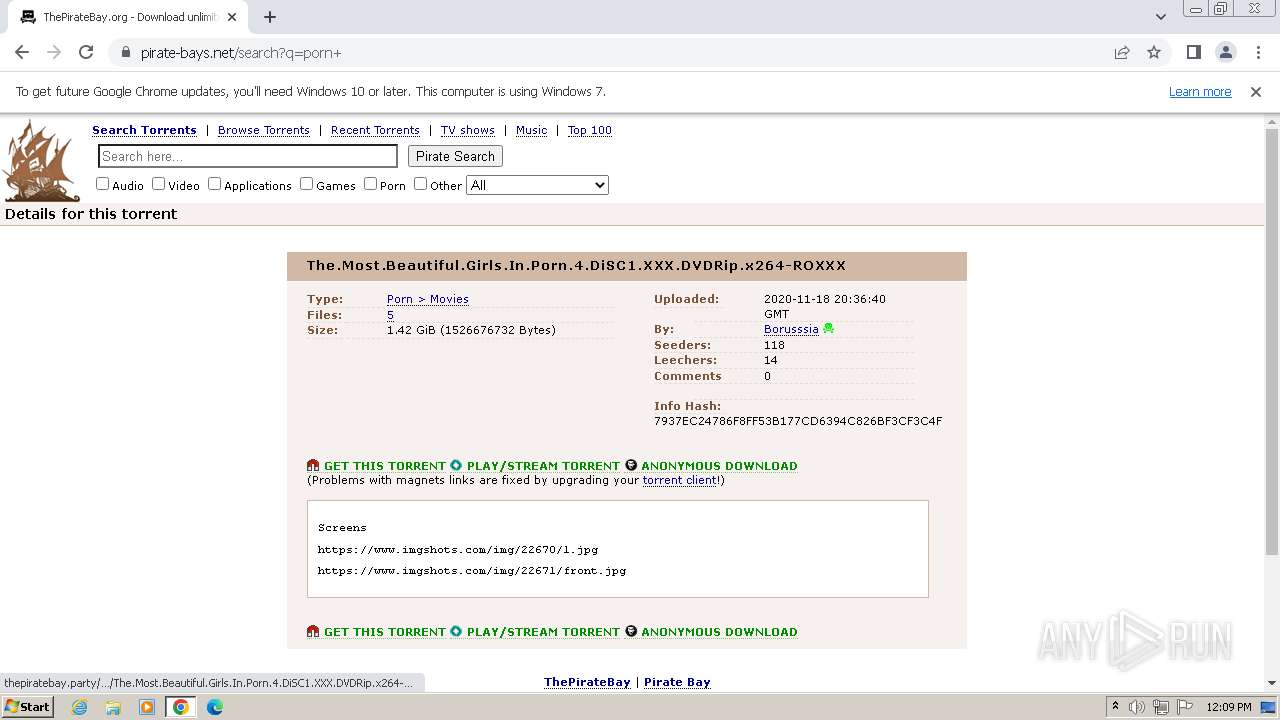Screen dimensions: 1280x720
Task: Tick the Games checkbox
Action: click(306, 184)
